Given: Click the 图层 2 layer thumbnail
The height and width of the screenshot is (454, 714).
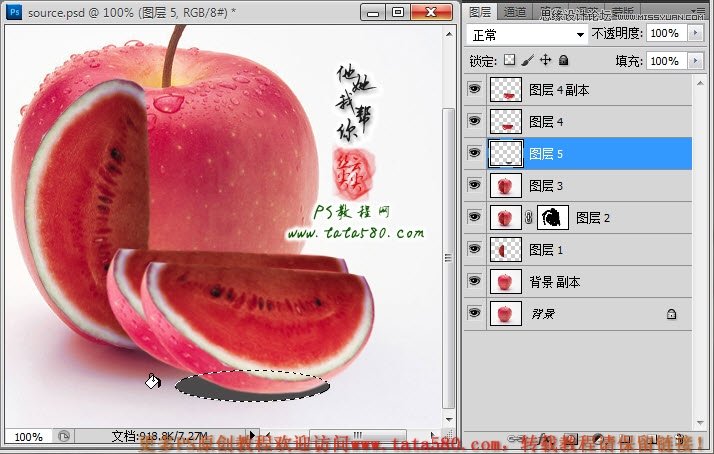Looking at the screenshot, I should [x=505, y=218].
